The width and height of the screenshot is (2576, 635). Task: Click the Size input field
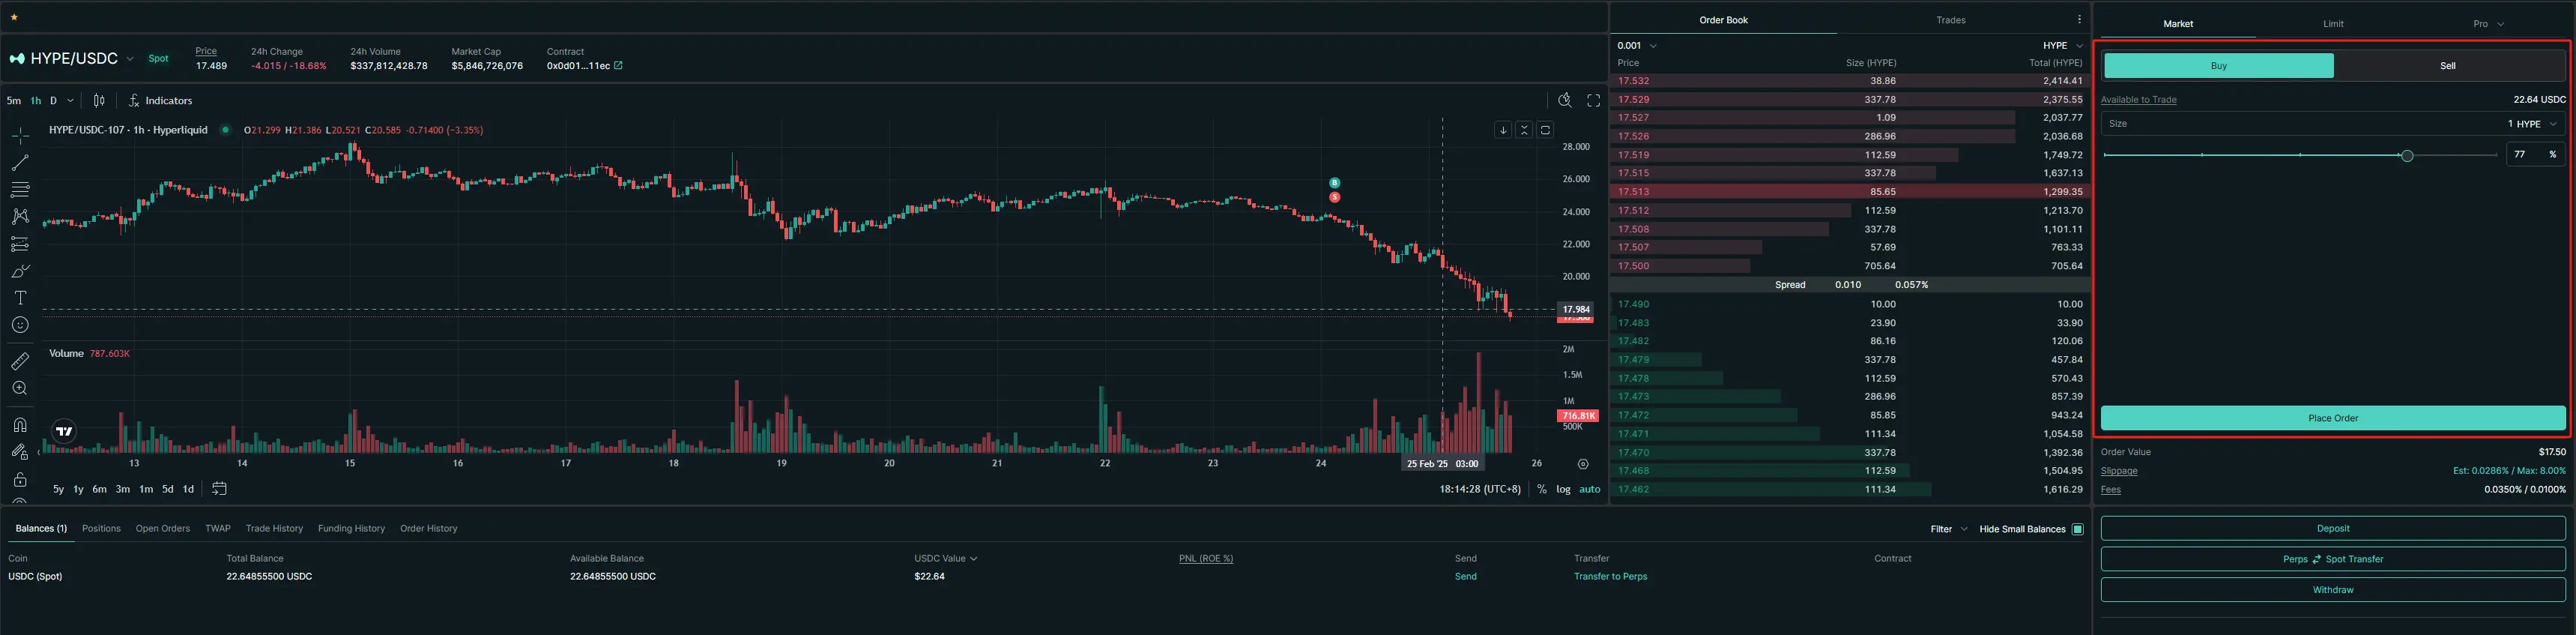[2300, 124]
